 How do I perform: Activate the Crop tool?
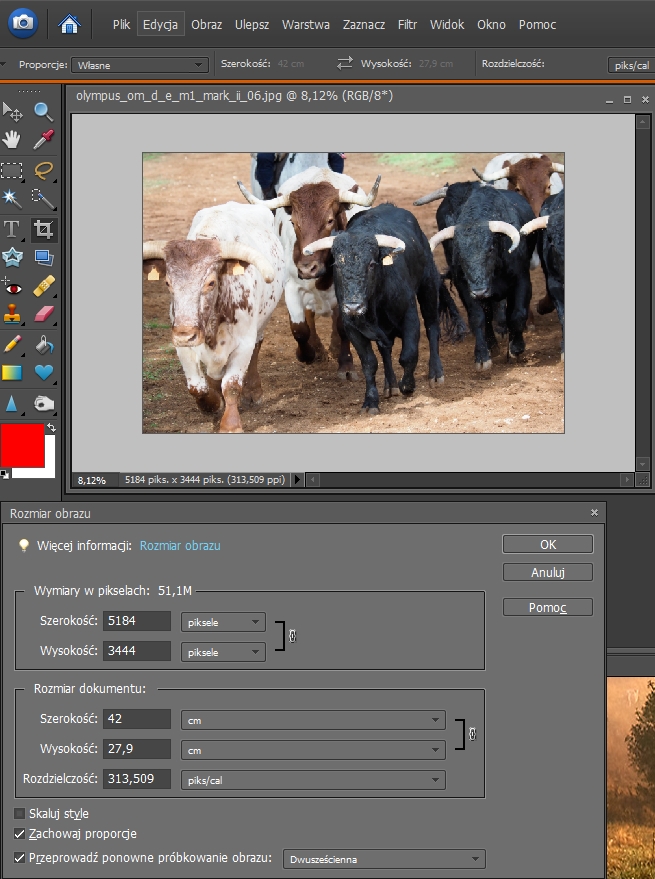[x=43, y=229]
